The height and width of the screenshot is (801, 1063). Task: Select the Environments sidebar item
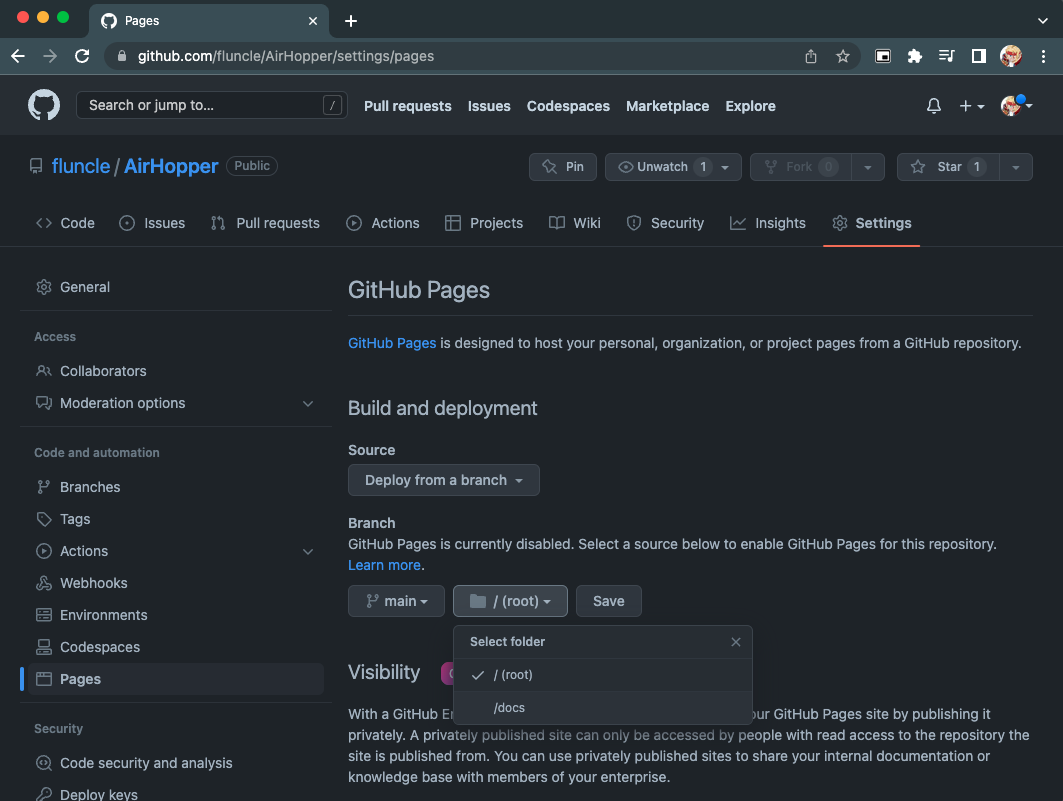point(103,615)
